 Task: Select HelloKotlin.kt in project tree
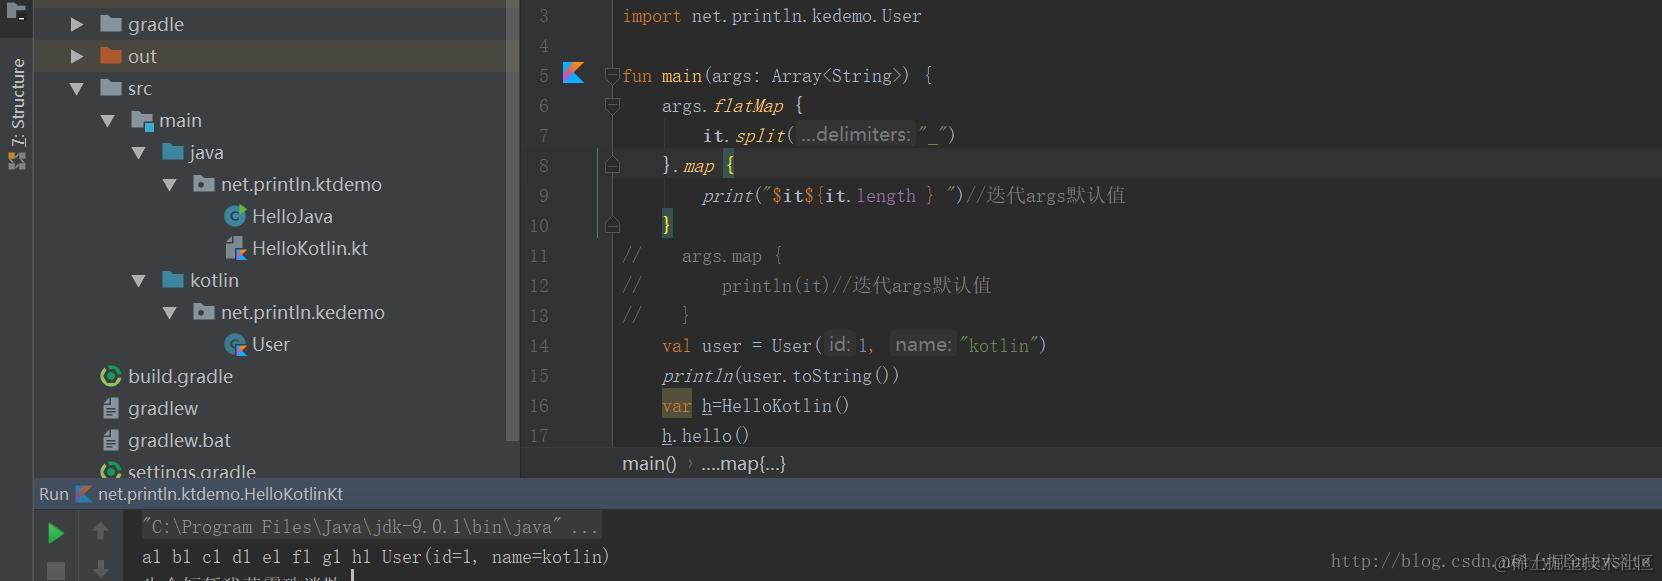tap(310, 248)
